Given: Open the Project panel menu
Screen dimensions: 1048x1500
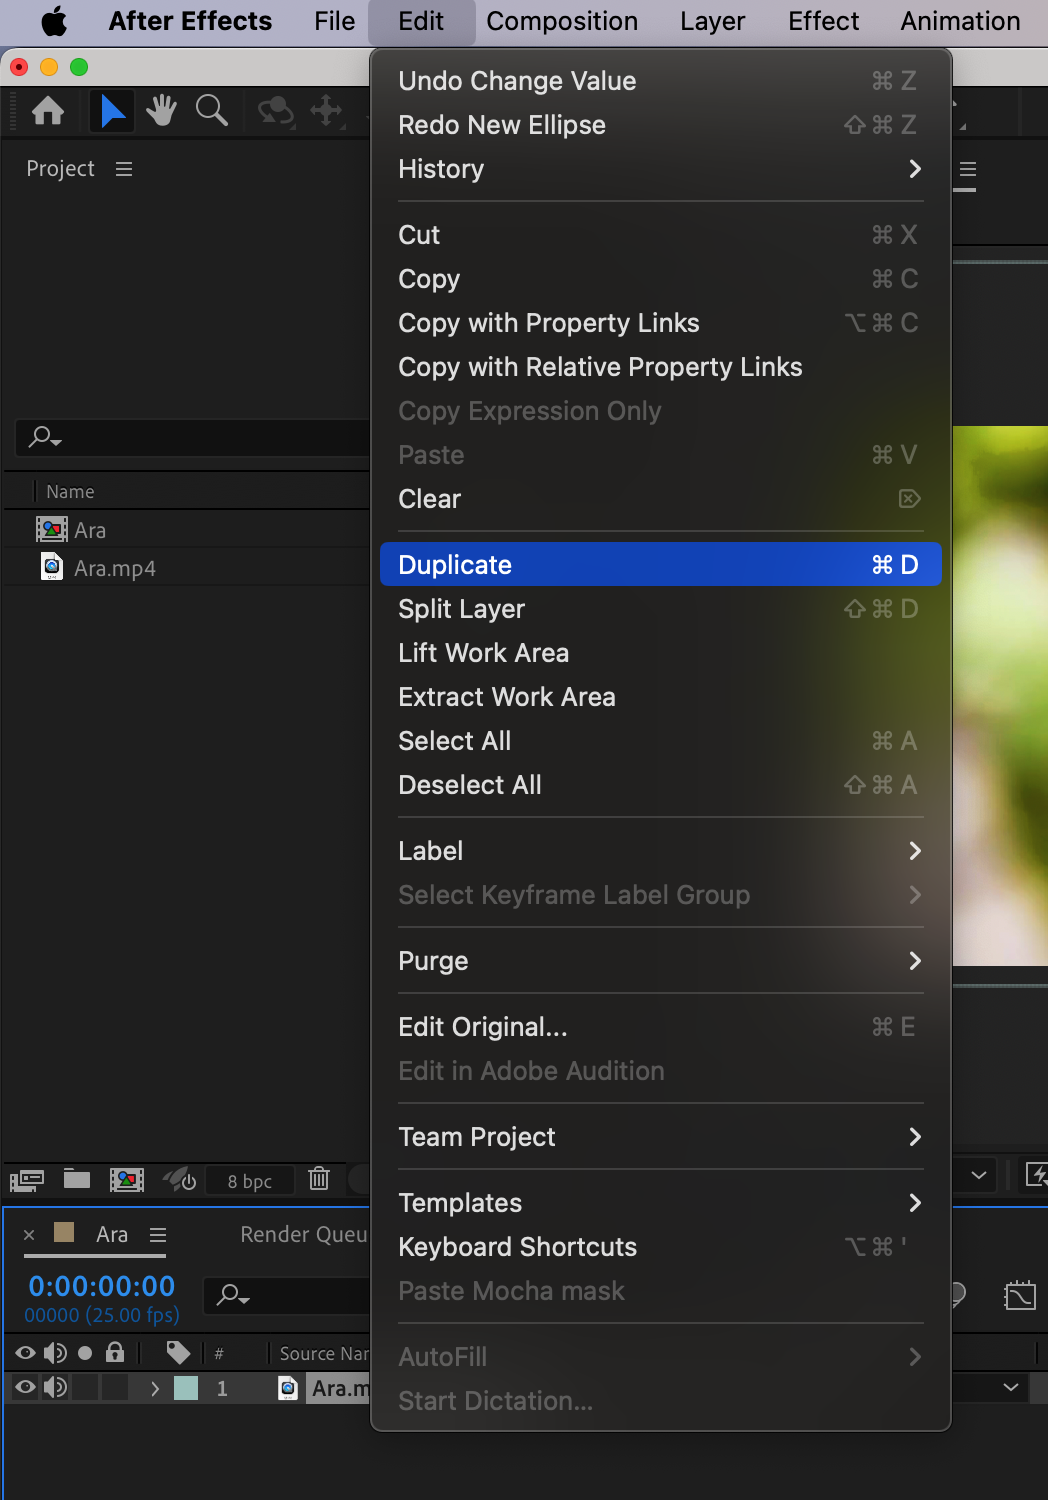Looking at the screenshot, I should (x=124, y=169).
